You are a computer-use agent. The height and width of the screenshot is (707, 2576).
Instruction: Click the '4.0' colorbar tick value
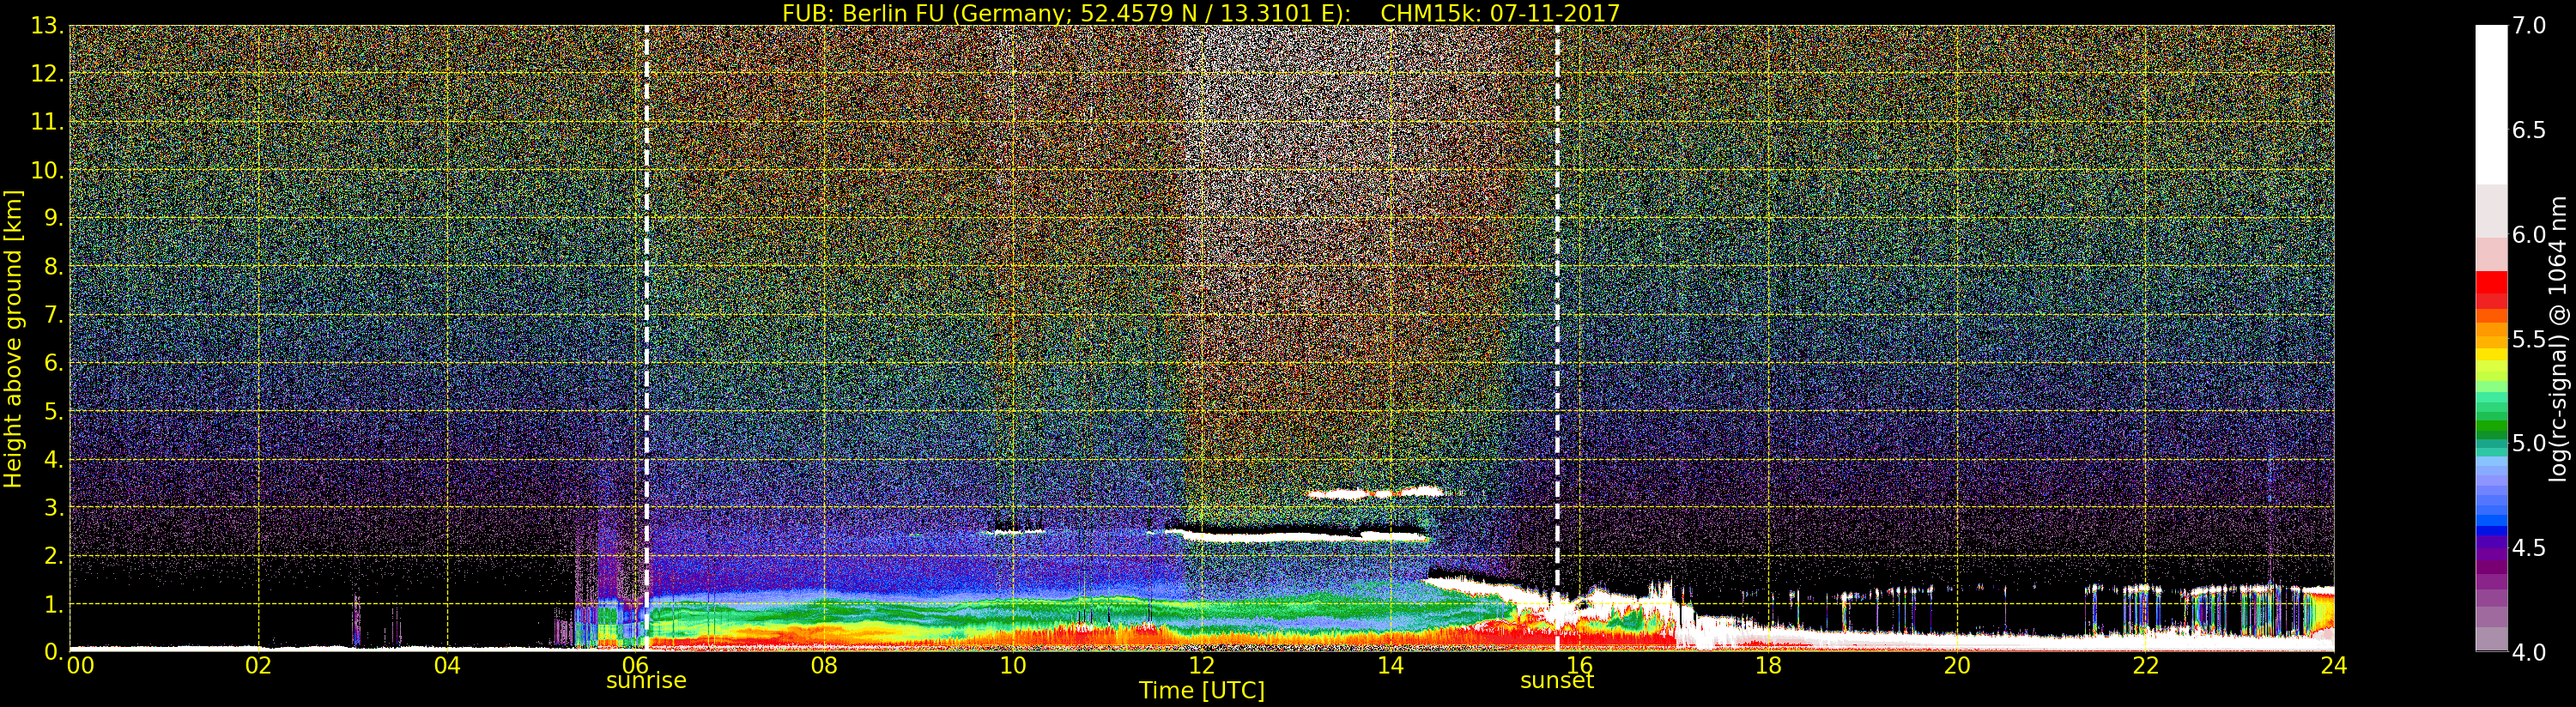[x=2529, y=652]
